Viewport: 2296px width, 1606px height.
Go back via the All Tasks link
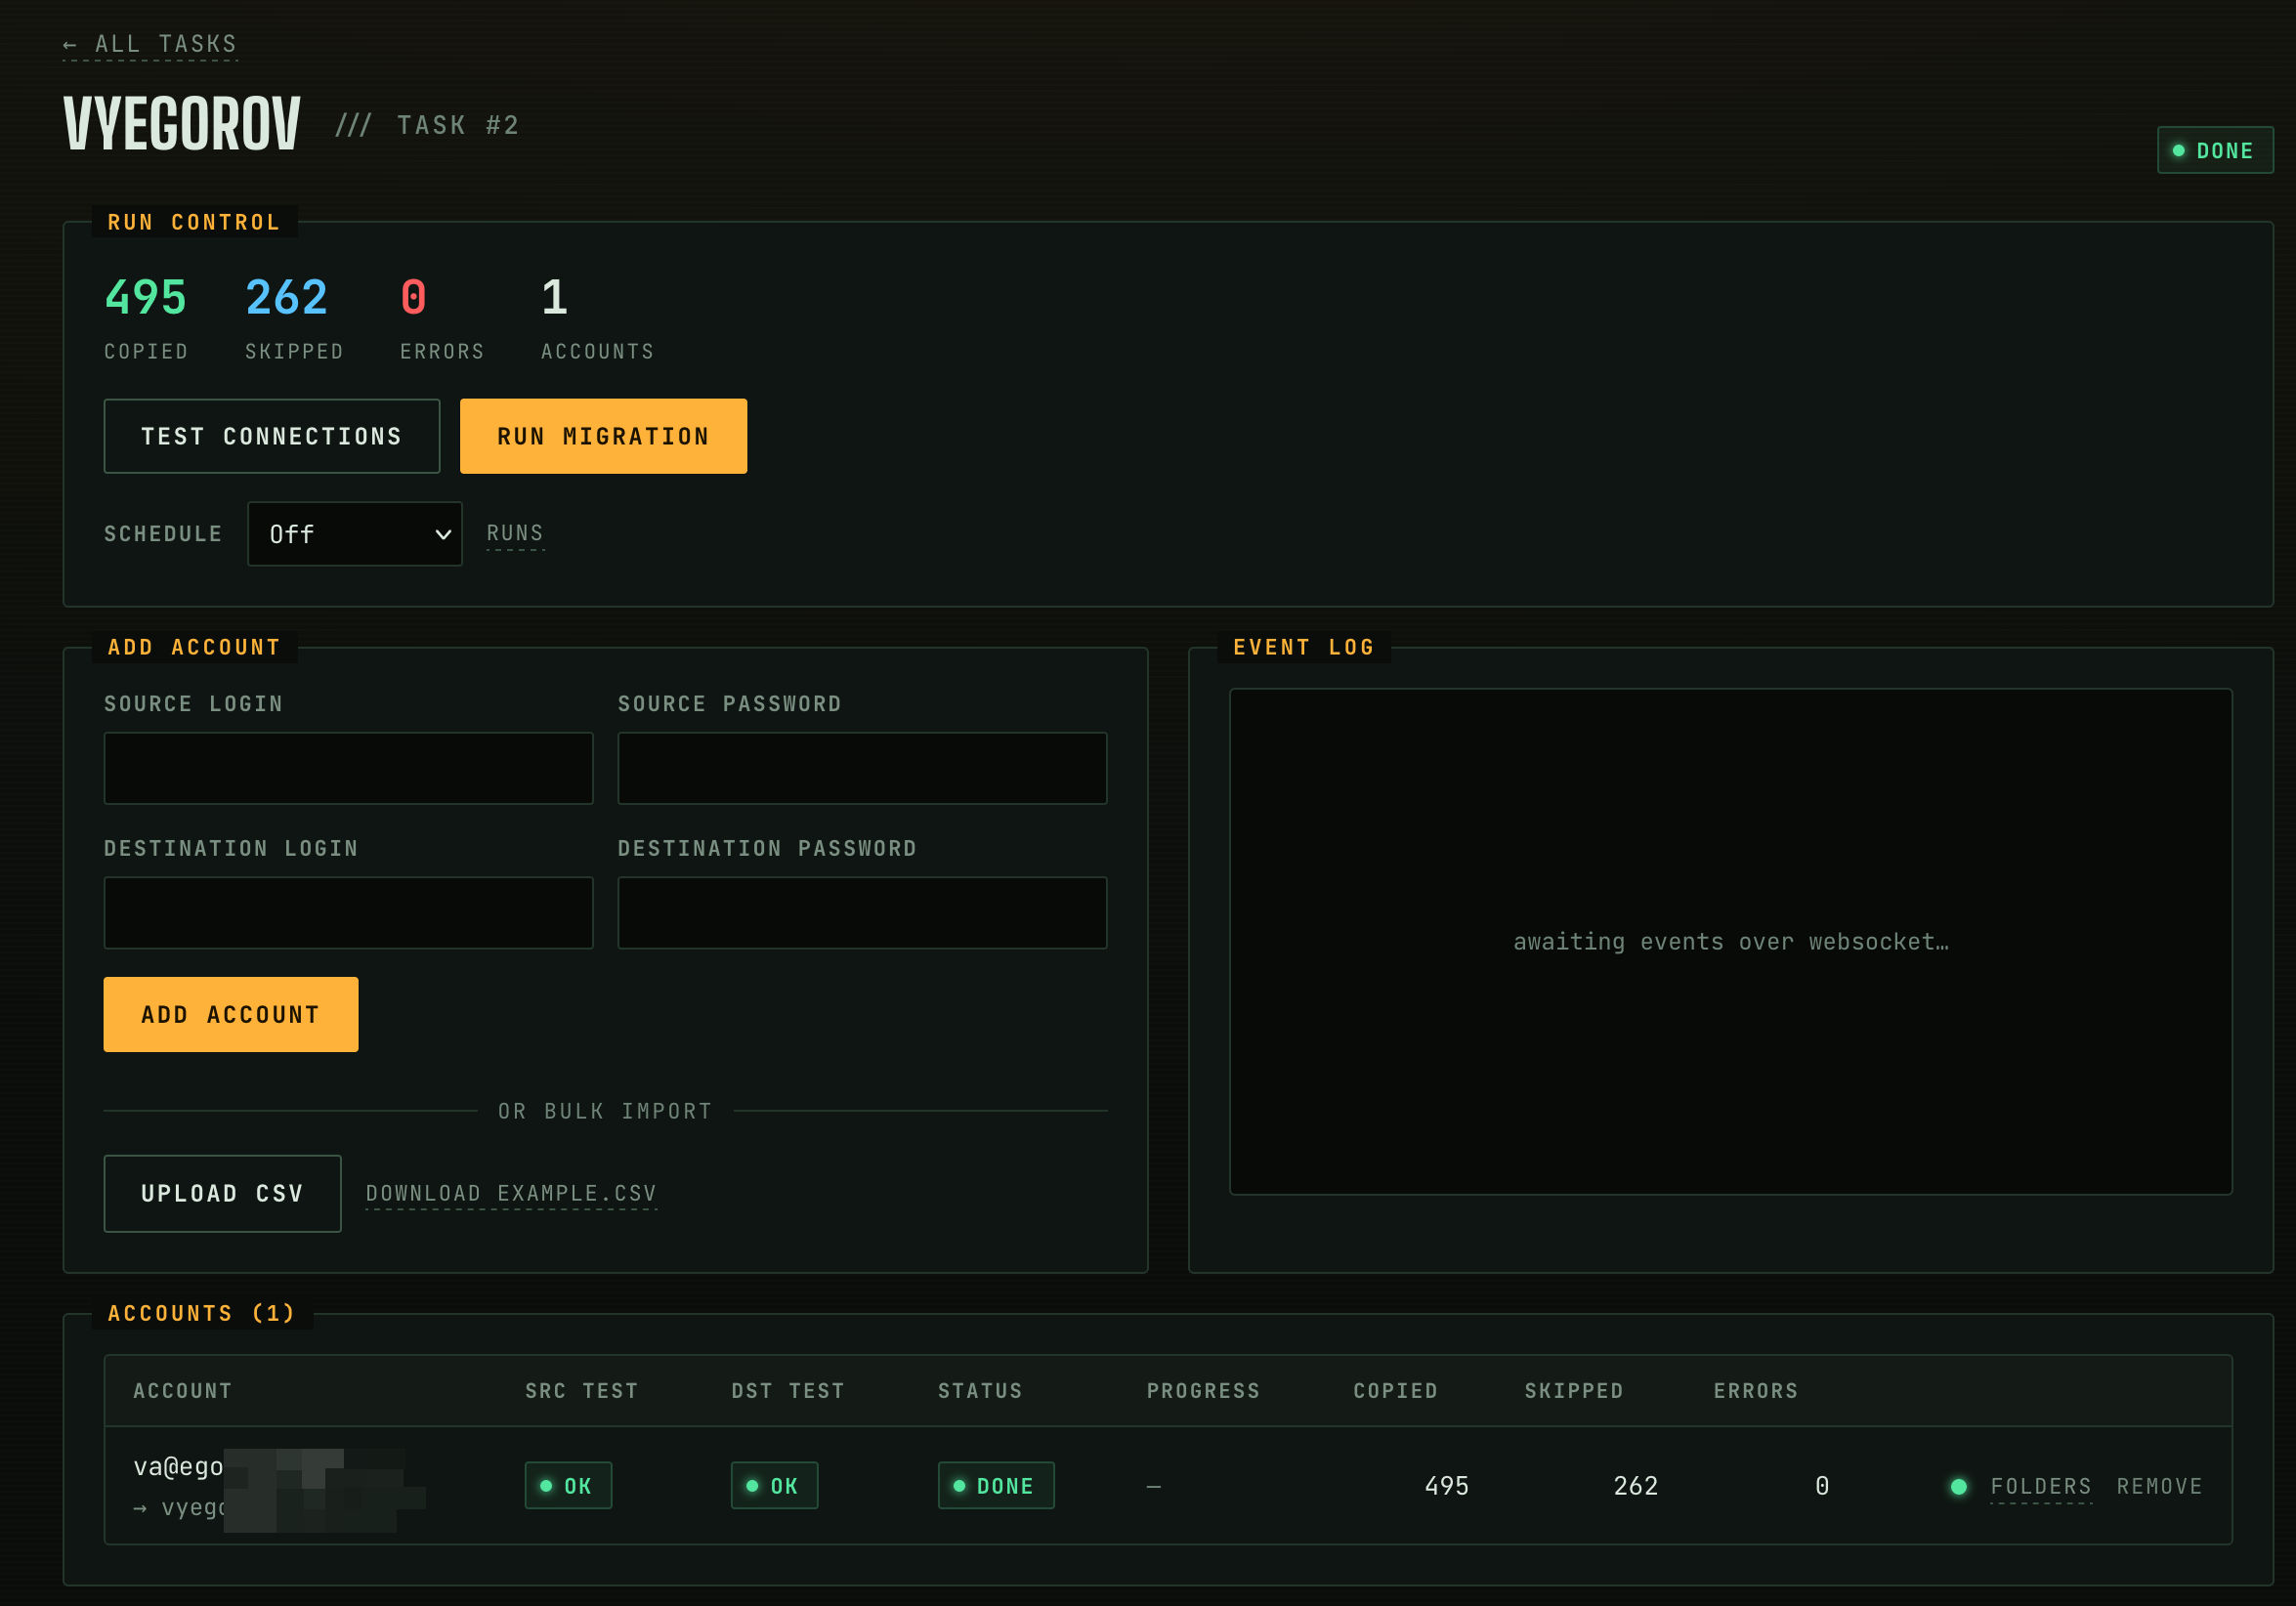point(150,44)
